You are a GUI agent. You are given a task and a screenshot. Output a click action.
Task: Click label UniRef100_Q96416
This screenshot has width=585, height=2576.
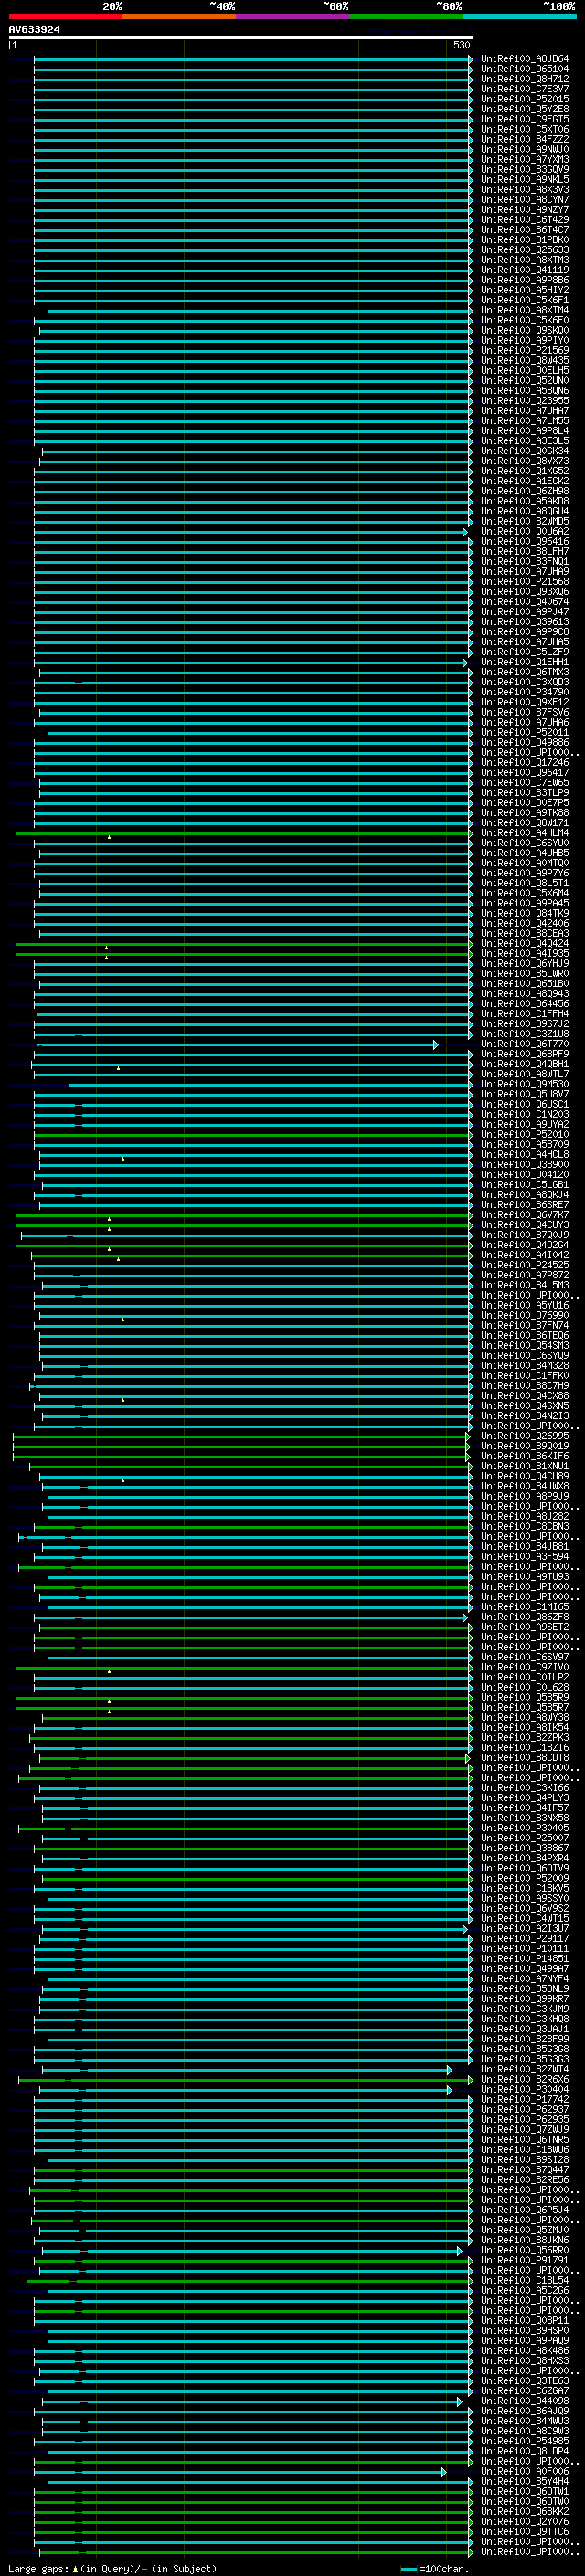pos(525,541)
